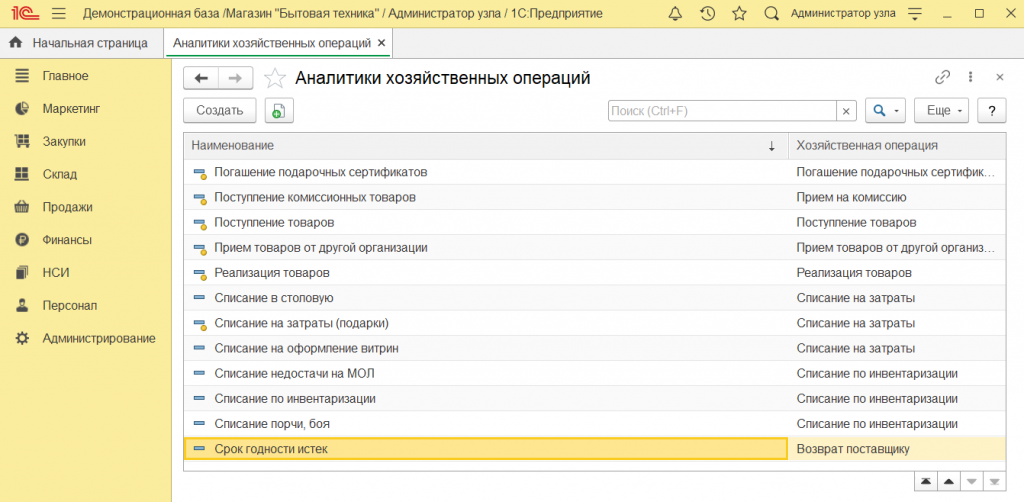Image resolution: width=1024 pixels, height=502 pixels.
Task: Jump to list start with top arrow
Action: tap(926, 481)
